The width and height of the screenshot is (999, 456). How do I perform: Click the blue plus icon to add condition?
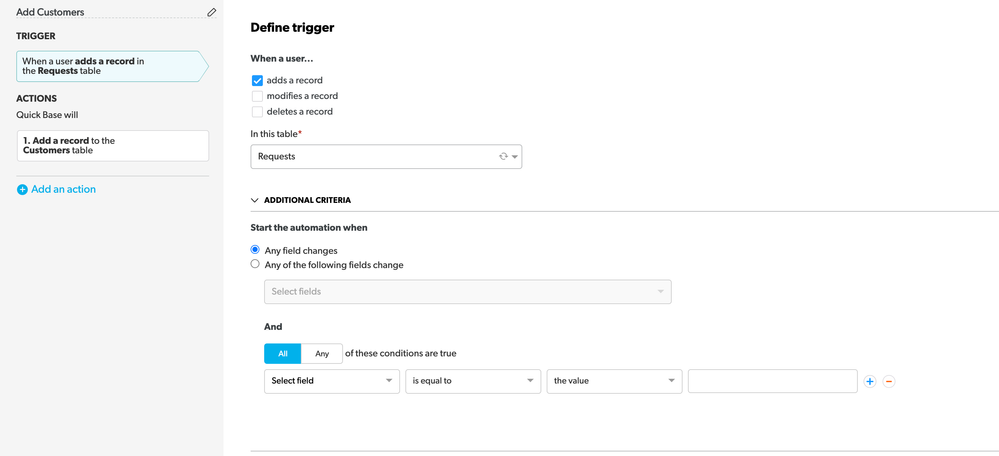[x=870, y=381]
